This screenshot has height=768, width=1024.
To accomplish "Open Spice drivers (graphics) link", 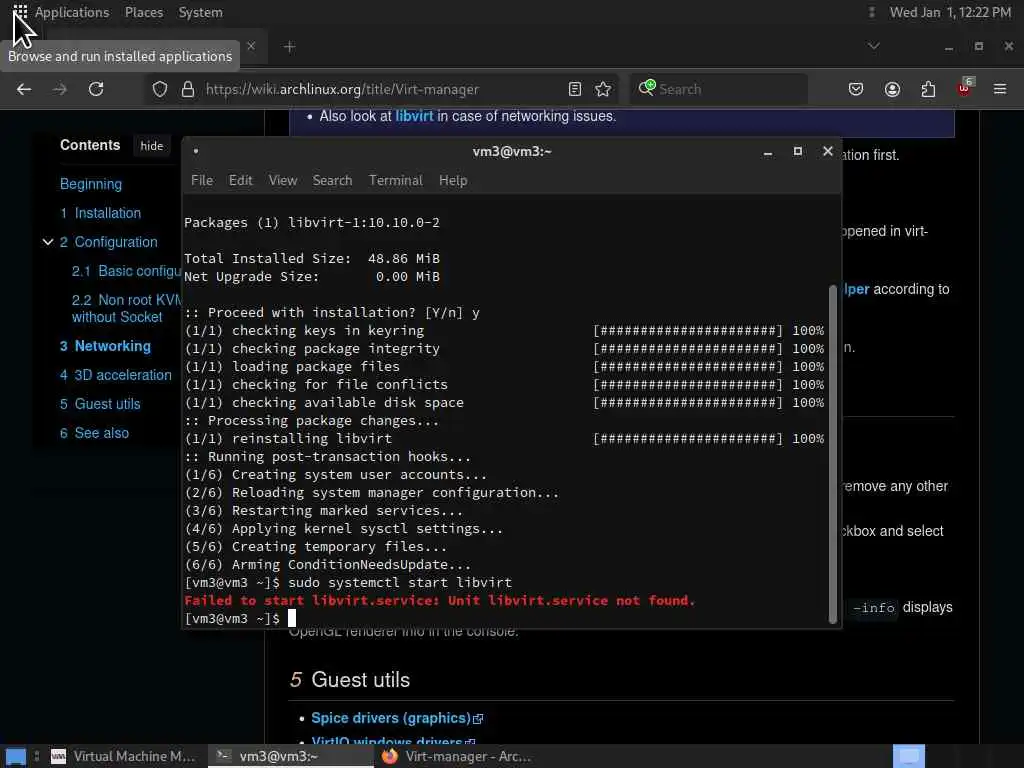I will point(396,718).
